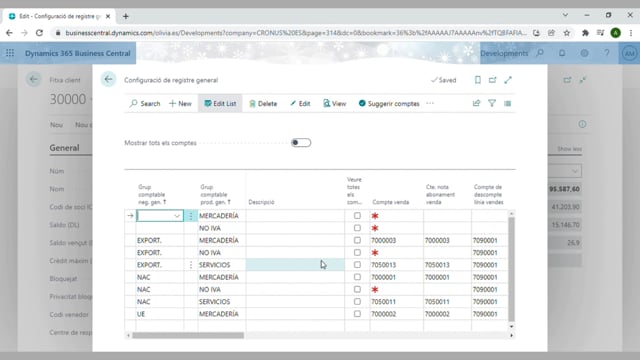Open the Grup comptable neg. gen. dropdown
Viewport: 640px width, 360px height.
coord(177,216)
